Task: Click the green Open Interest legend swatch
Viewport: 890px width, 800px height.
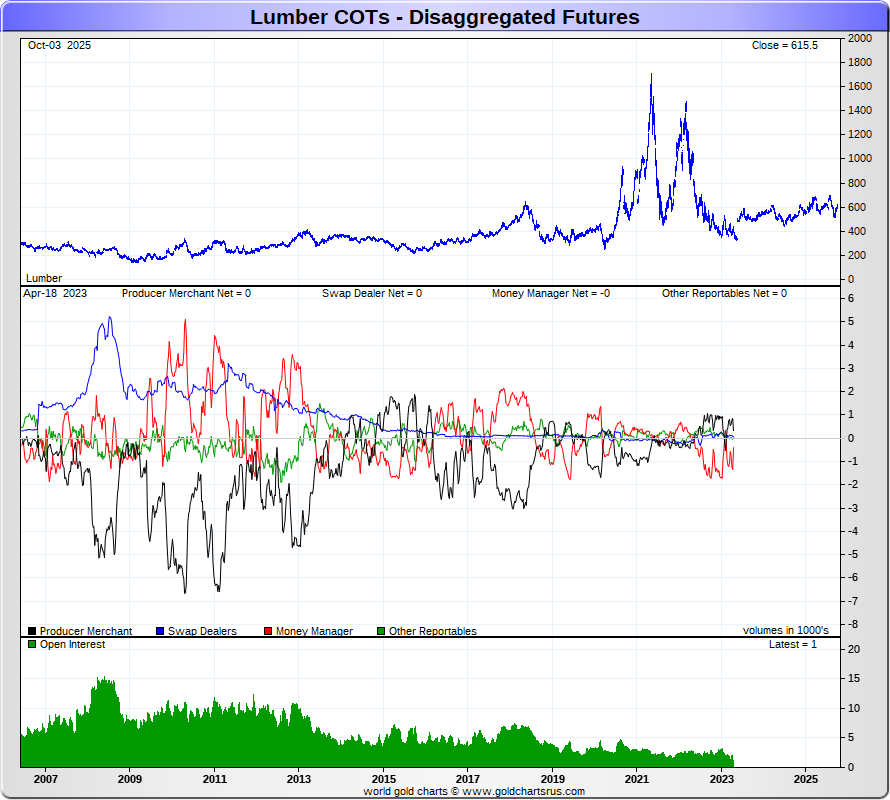Action: (32, 644)
